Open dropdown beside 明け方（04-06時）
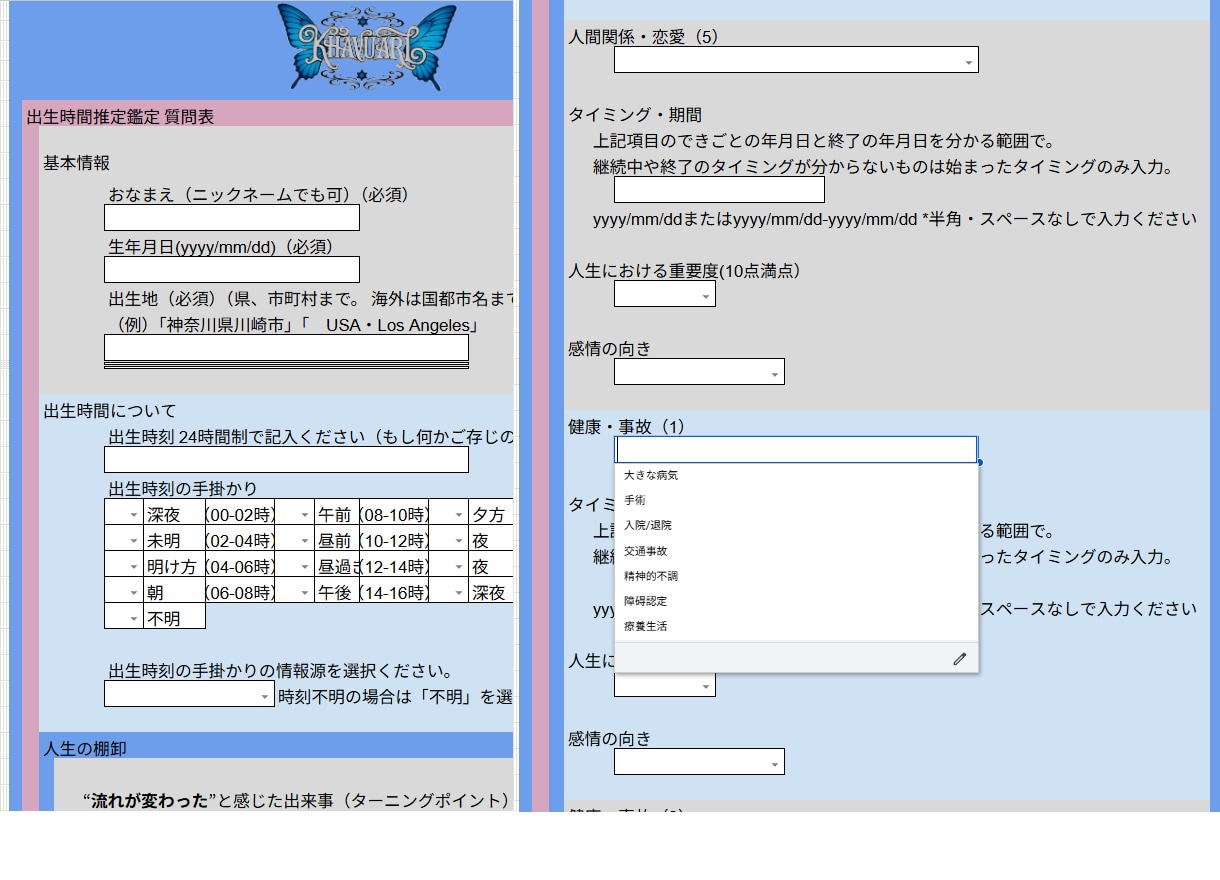1220x880 pixels. pyautogui.click(x=124, y=566)
